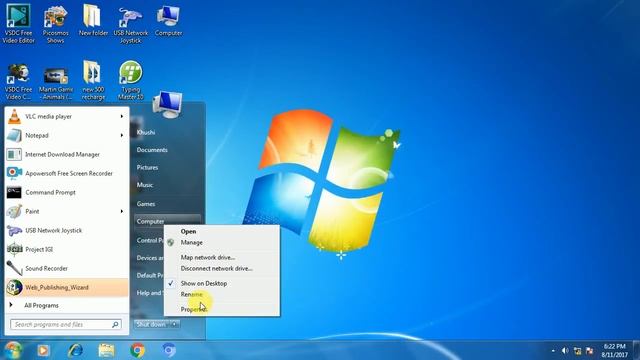Launch Project IGI from Start menu
This screenshot has width=640, height=360.
pyautogui.click(x=67, y=249)
